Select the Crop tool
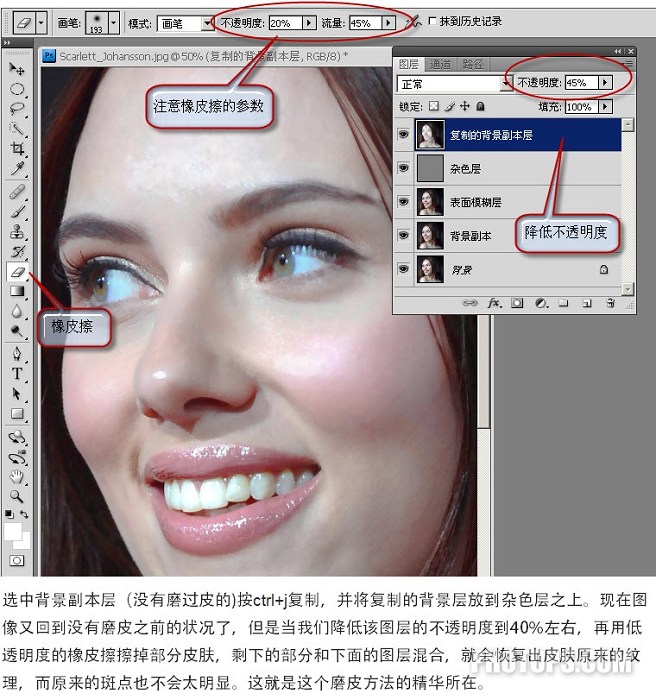656x700 pixels. [x=17, y=148]
